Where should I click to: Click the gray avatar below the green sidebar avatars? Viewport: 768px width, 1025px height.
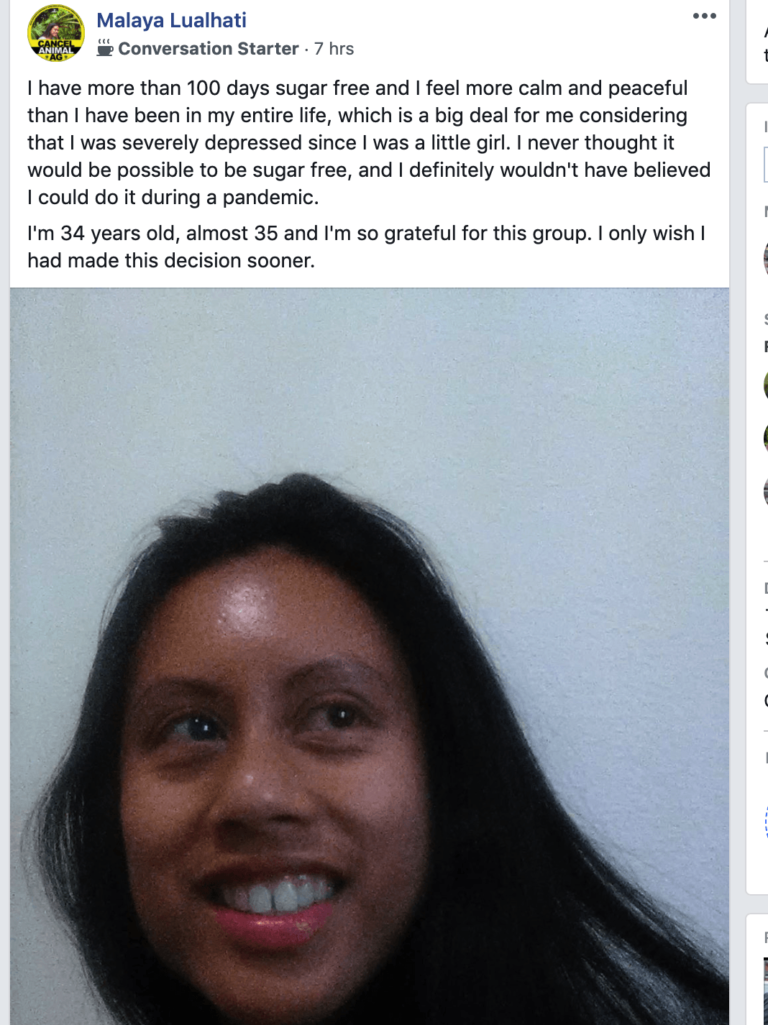(765, 490)
